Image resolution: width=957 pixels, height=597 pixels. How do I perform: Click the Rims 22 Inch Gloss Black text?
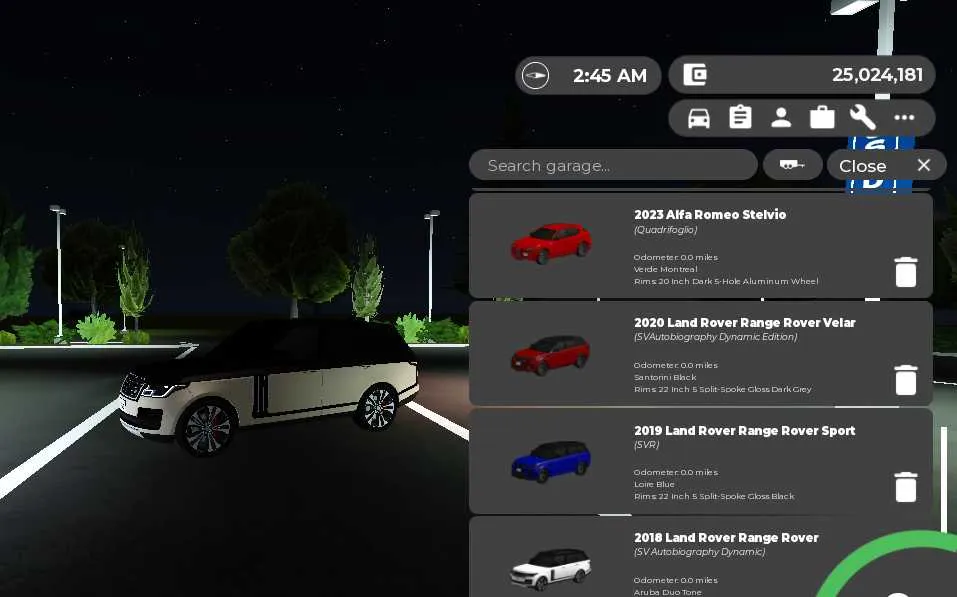click(714, 496)
